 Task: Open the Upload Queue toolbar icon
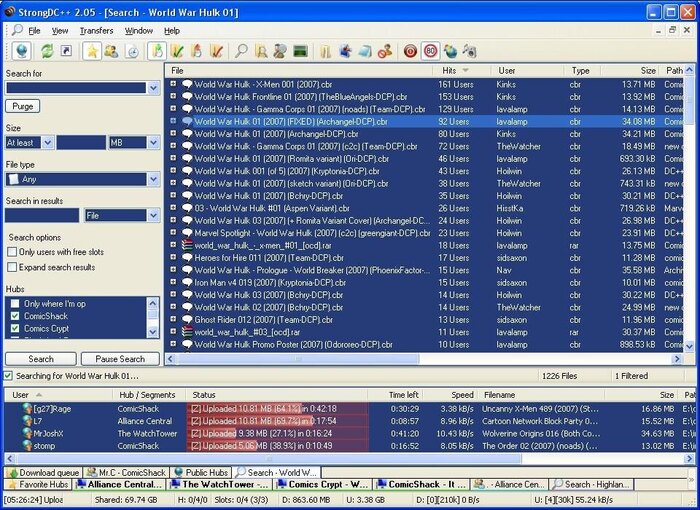196,51
